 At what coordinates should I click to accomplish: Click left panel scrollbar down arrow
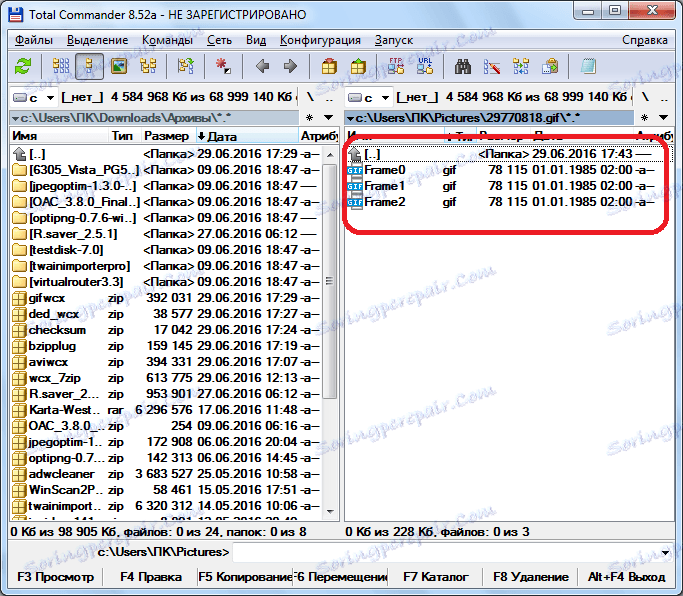(330, 512)
